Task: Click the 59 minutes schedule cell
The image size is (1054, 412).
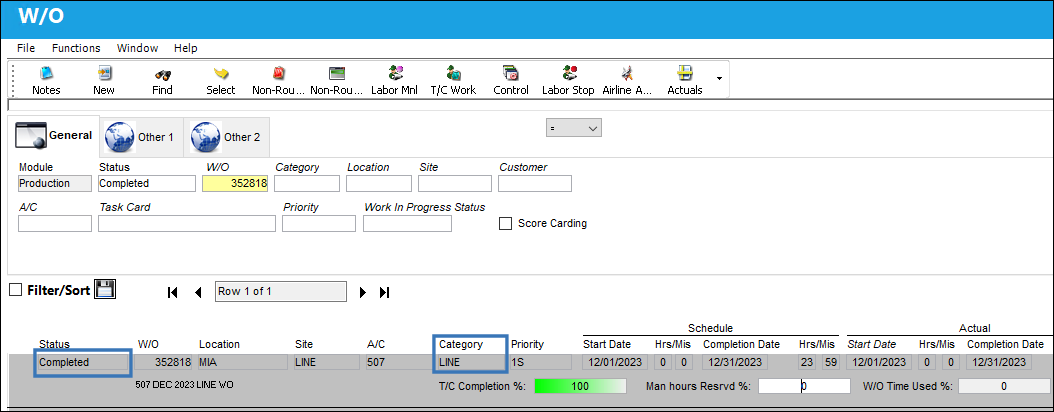Action: 830,362
